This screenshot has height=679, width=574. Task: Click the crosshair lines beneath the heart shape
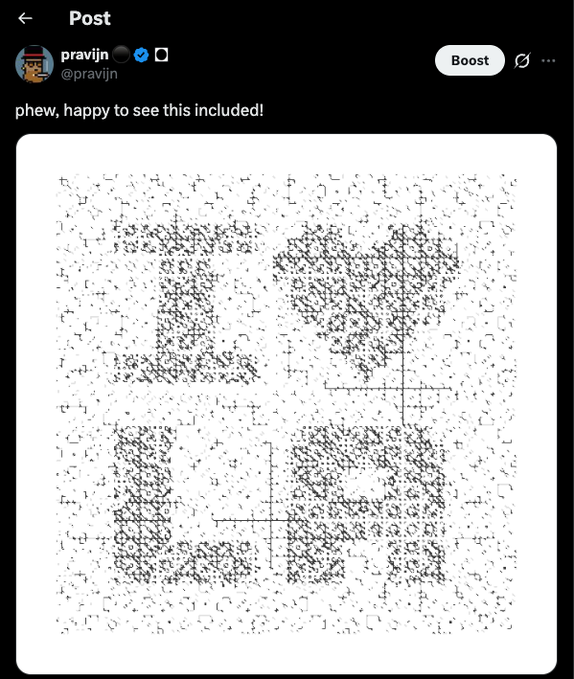click(403, 388)
